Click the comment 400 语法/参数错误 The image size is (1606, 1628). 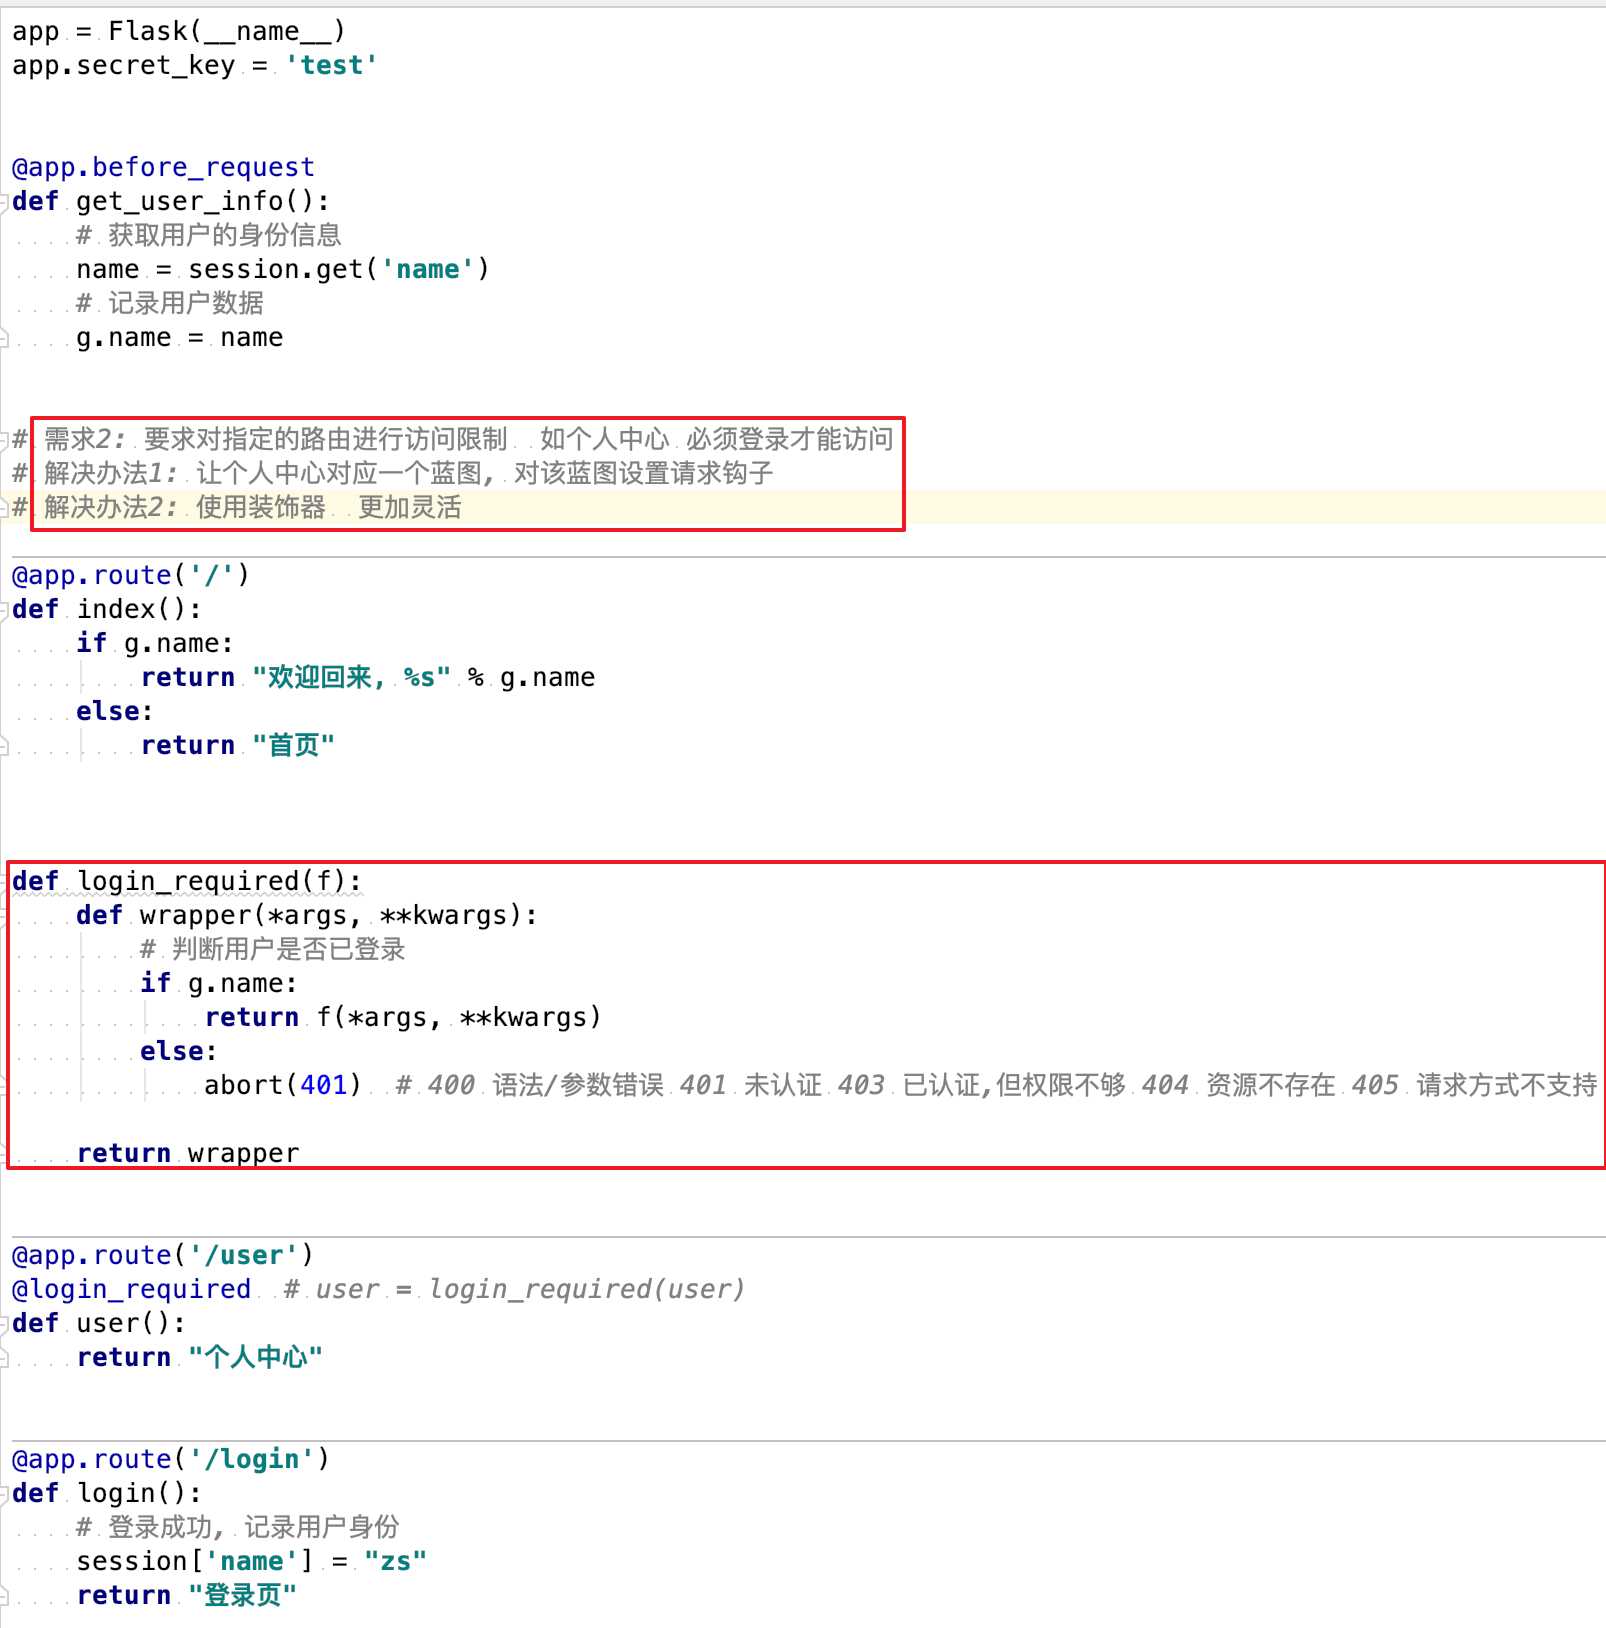pyautogui.click(x=530, y=1085)
